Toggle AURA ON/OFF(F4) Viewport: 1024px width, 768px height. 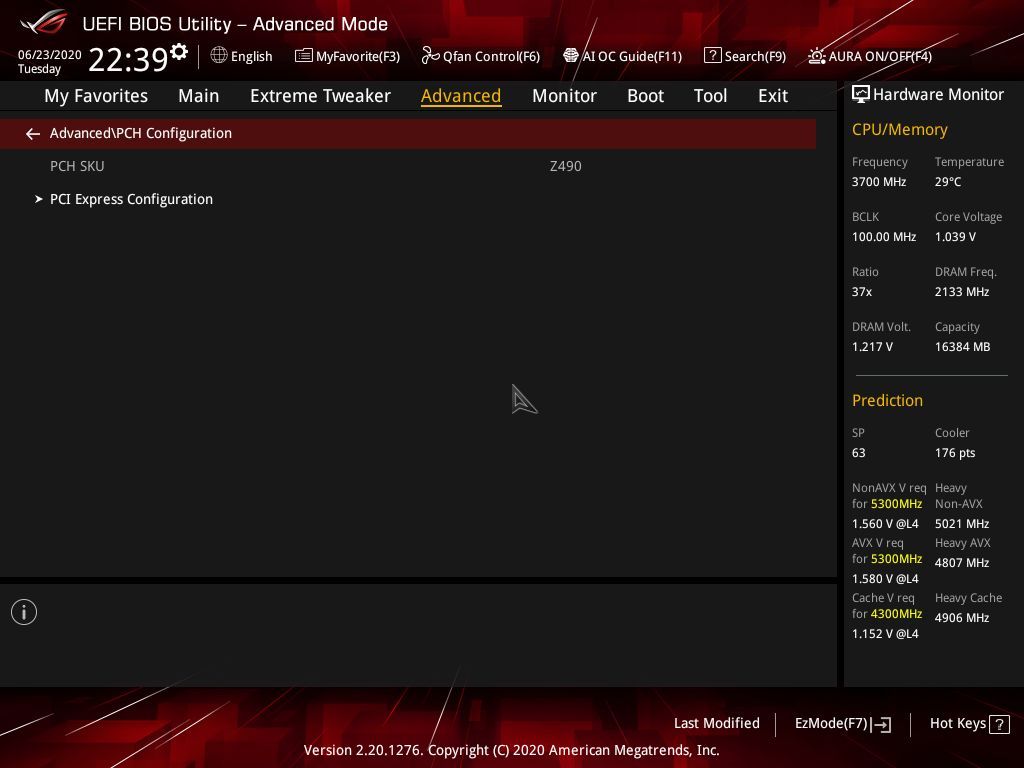click(x=870, y=56)
